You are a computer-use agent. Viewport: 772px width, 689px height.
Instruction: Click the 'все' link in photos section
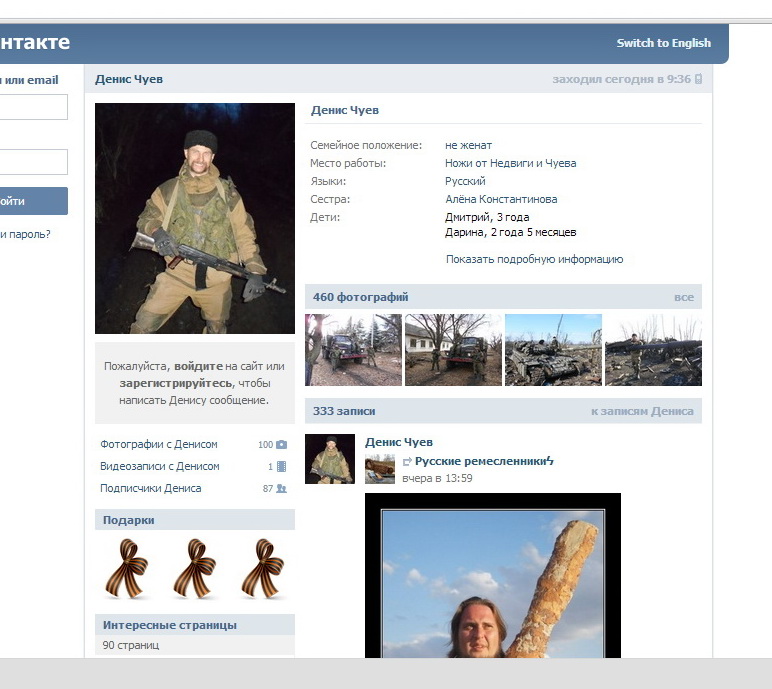pos(684,297)
